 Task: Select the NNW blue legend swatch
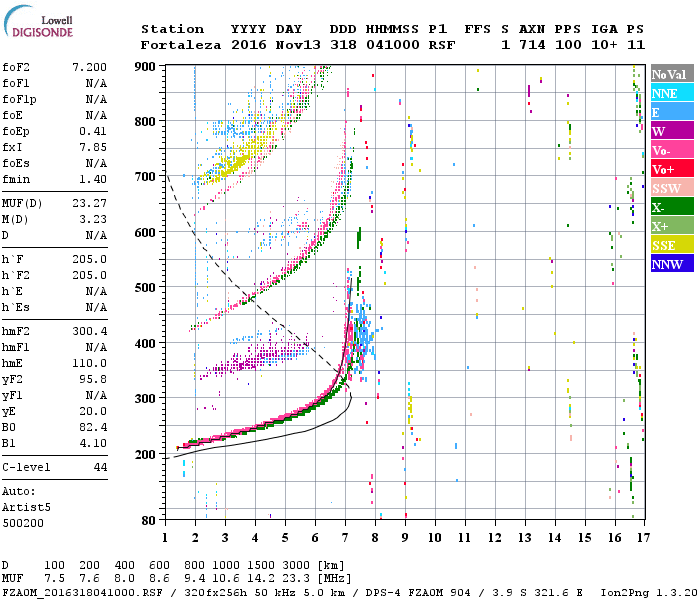(x=672, y=264)
